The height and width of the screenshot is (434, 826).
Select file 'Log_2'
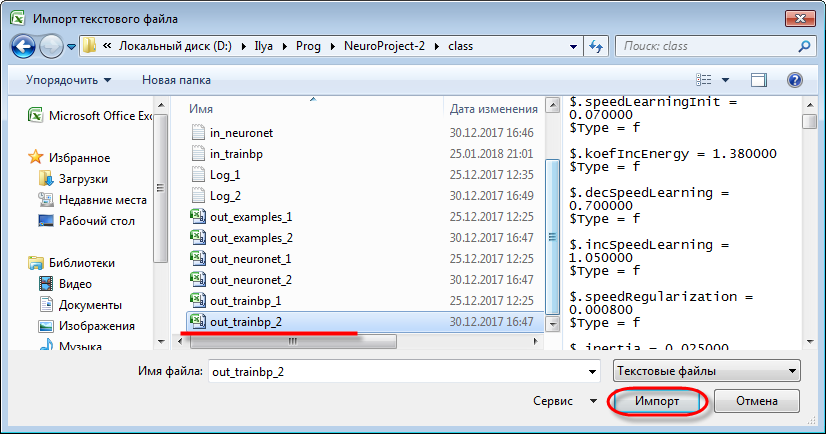click(215, 196)
